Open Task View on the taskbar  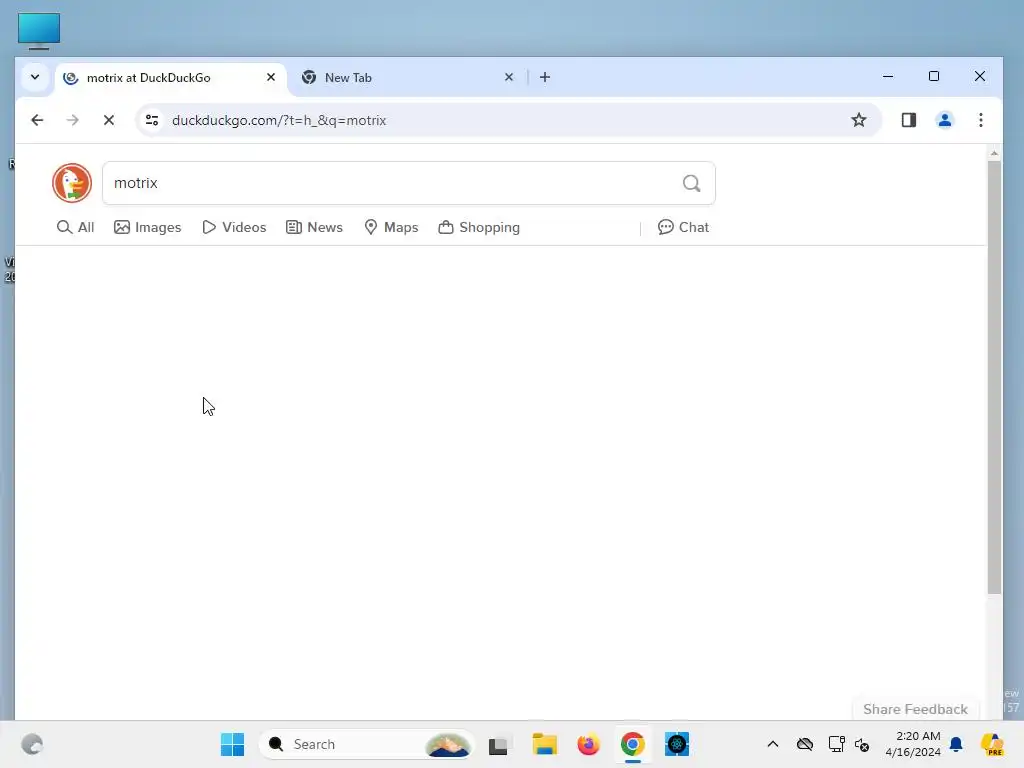(x=498, y=744)
